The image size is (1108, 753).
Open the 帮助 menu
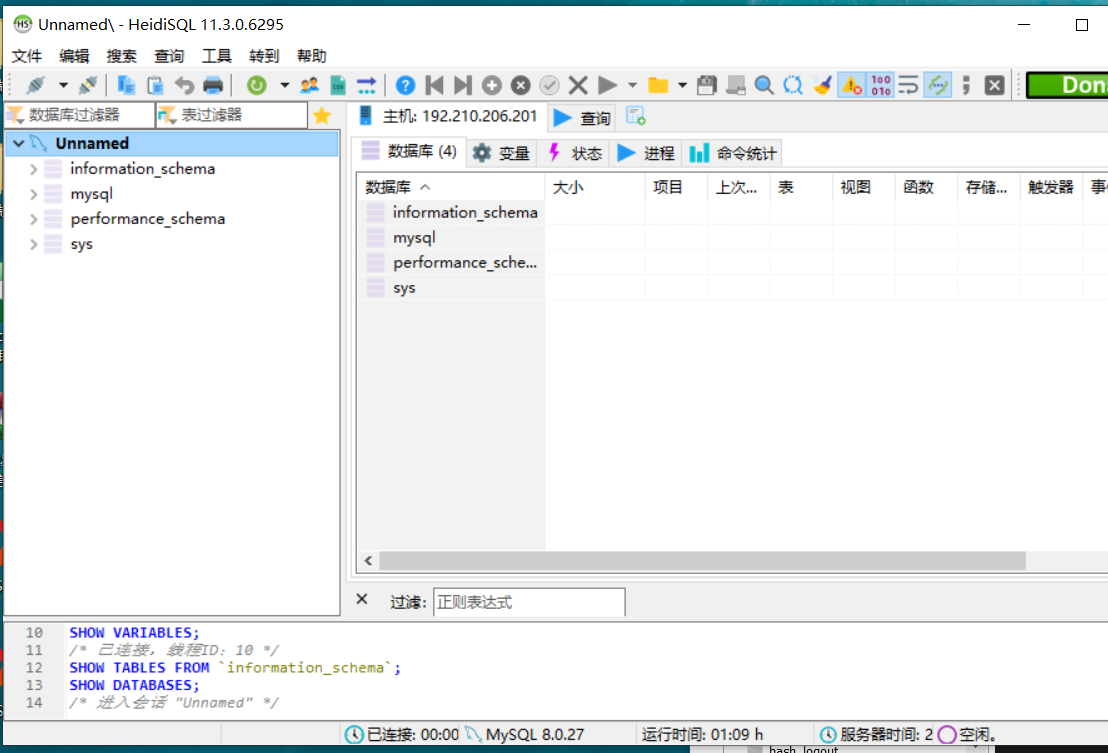pyautogui.click(x=312, y=56)
